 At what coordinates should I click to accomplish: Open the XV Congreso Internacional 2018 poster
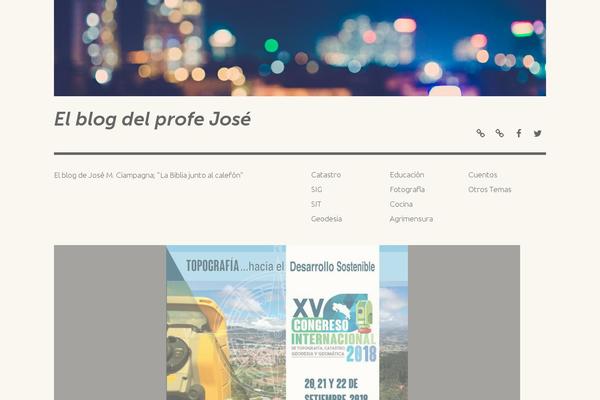point(287,323)
